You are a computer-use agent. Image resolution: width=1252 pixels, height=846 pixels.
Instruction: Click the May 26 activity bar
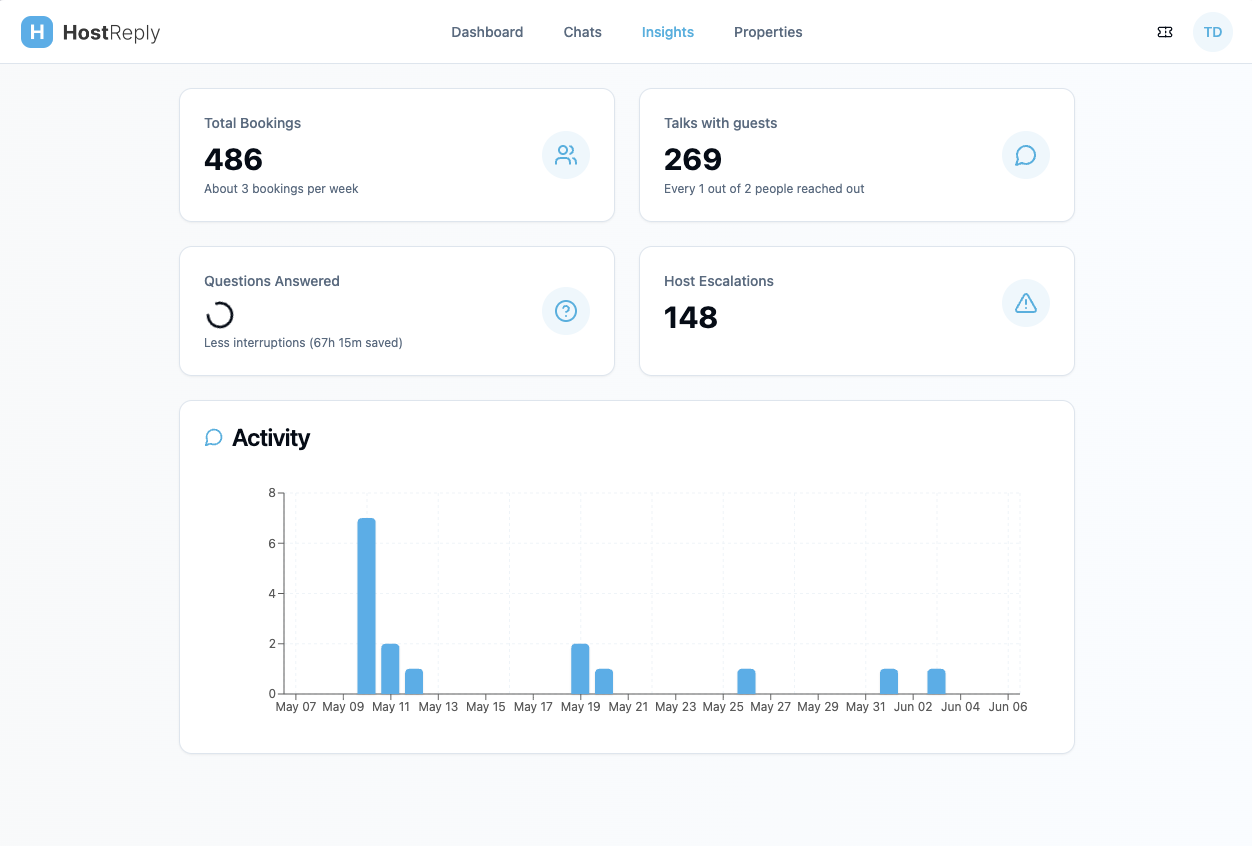coord(746,681)
